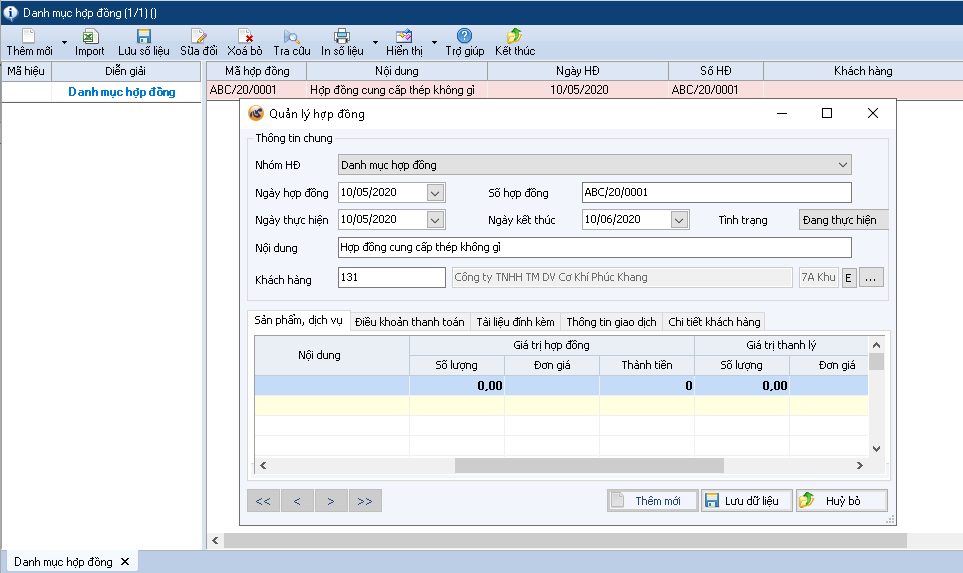The height and width of the screenshot is (573, 963).
Task: Click the 10/05/2020 cell in contract list
Action: click(579, 90)
